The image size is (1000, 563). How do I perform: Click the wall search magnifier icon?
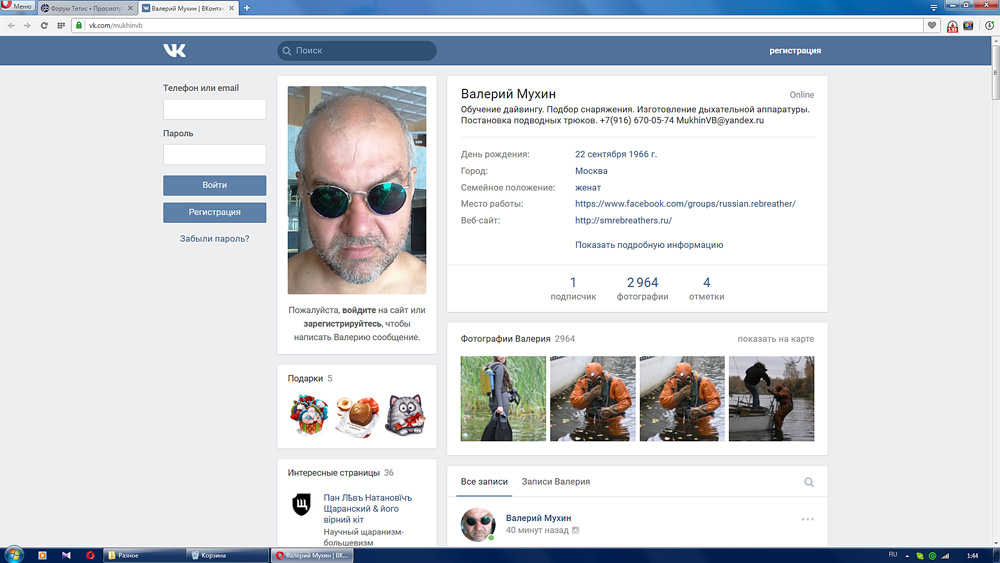pos(809,482)
